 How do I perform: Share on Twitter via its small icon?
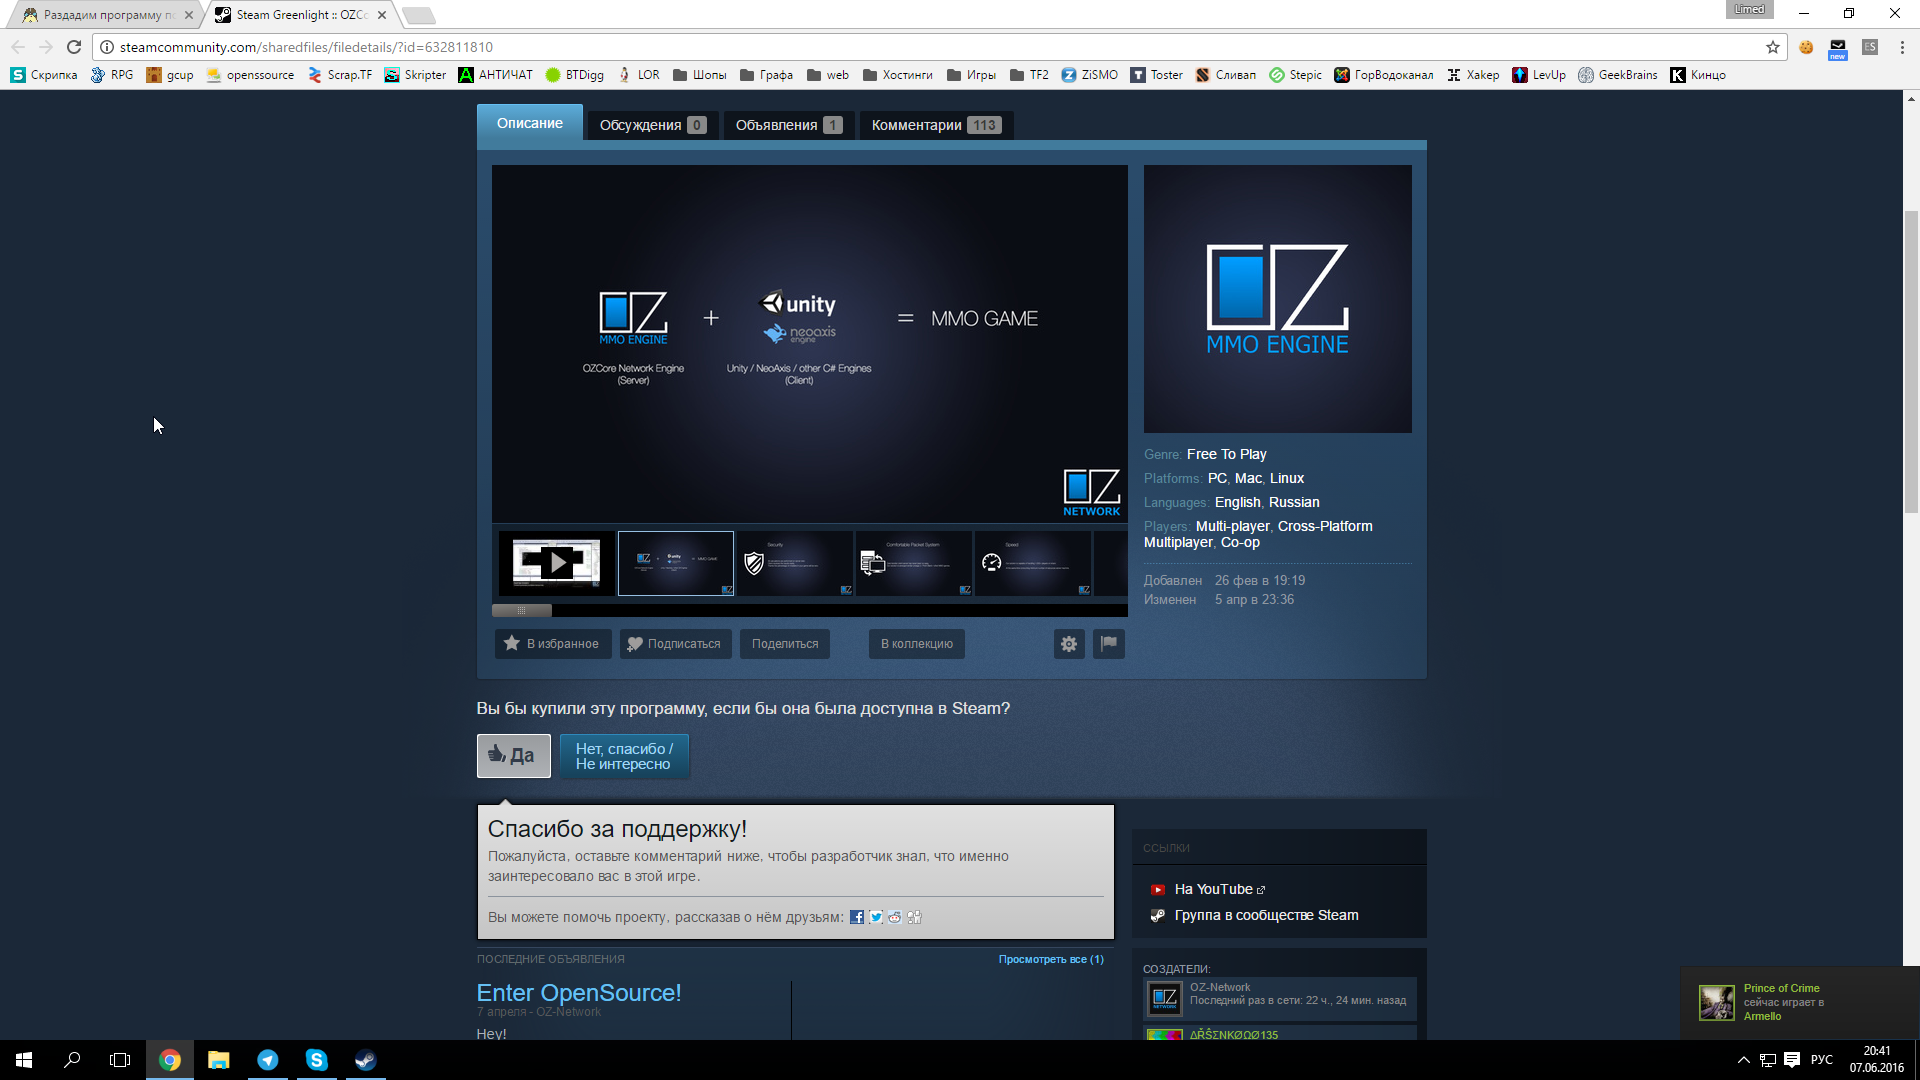(876, 917)
